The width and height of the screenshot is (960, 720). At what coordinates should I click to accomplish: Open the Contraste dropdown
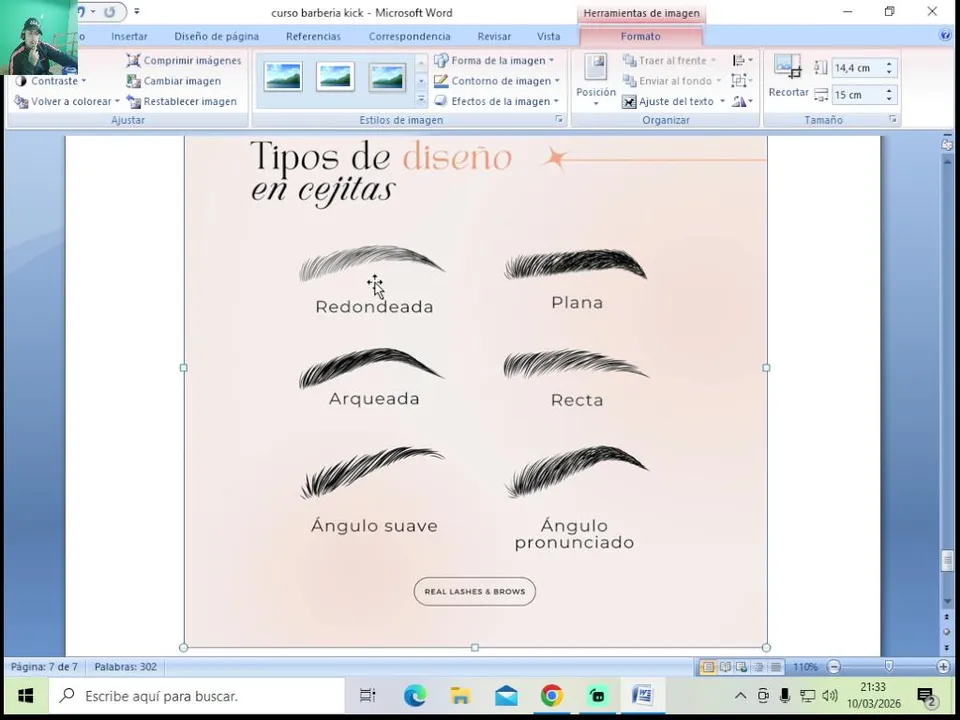coord(51,81)
